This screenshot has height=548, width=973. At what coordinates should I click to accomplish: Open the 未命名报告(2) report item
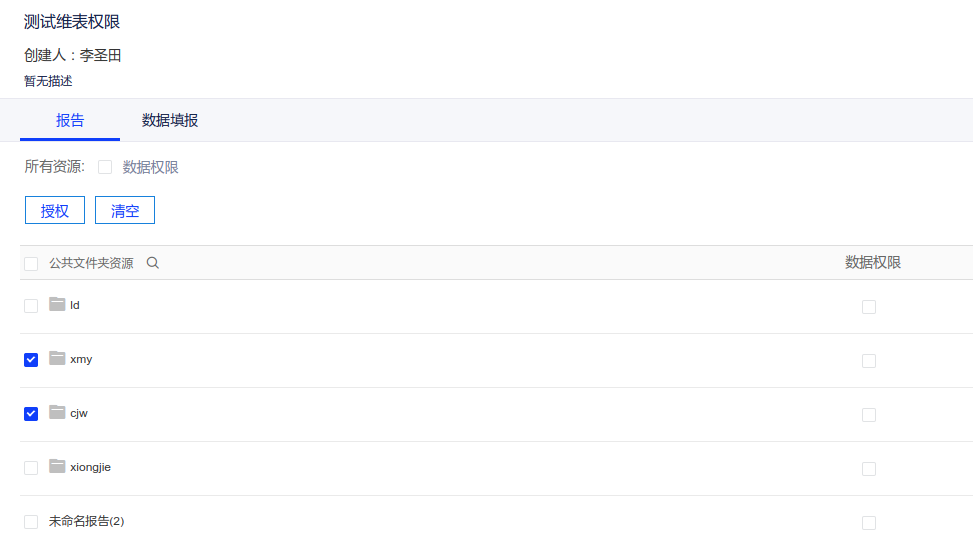coord(86,521)
